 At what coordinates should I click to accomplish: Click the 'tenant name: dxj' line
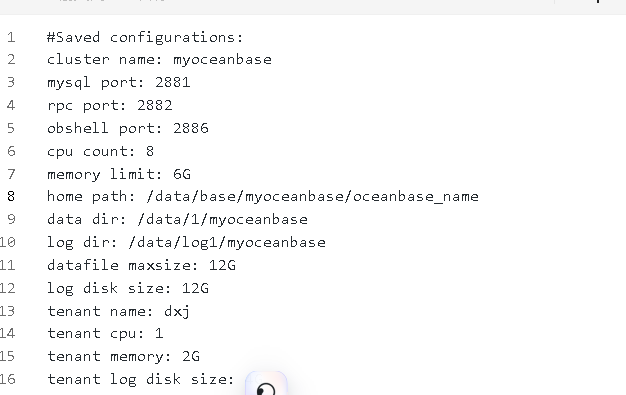119,311
